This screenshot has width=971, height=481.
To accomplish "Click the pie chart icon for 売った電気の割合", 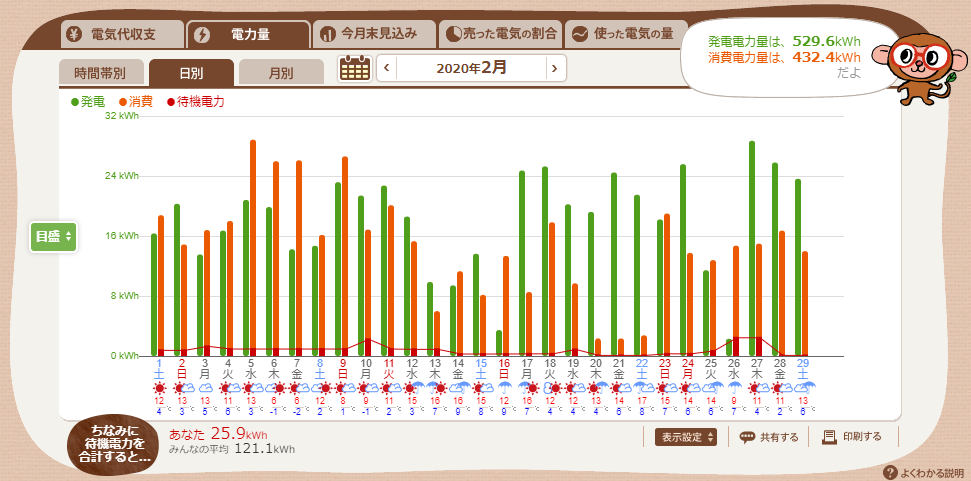I will point(452,34).
